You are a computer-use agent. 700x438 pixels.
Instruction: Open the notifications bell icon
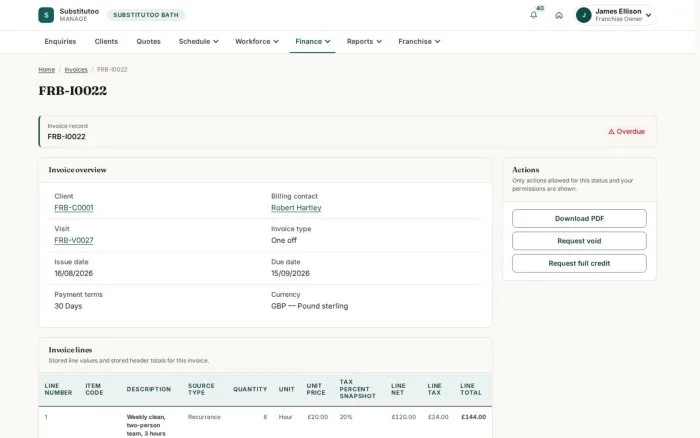533,15
